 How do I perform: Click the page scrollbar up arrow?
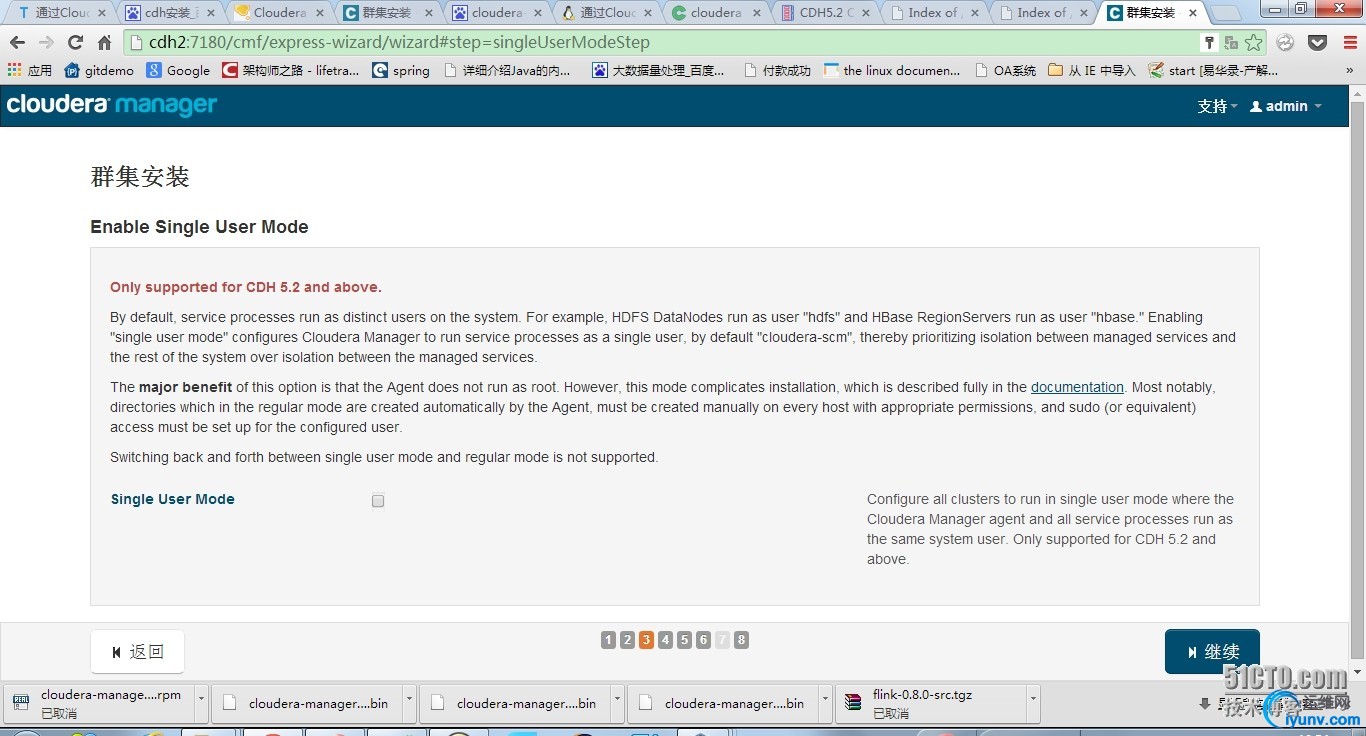1357,94
